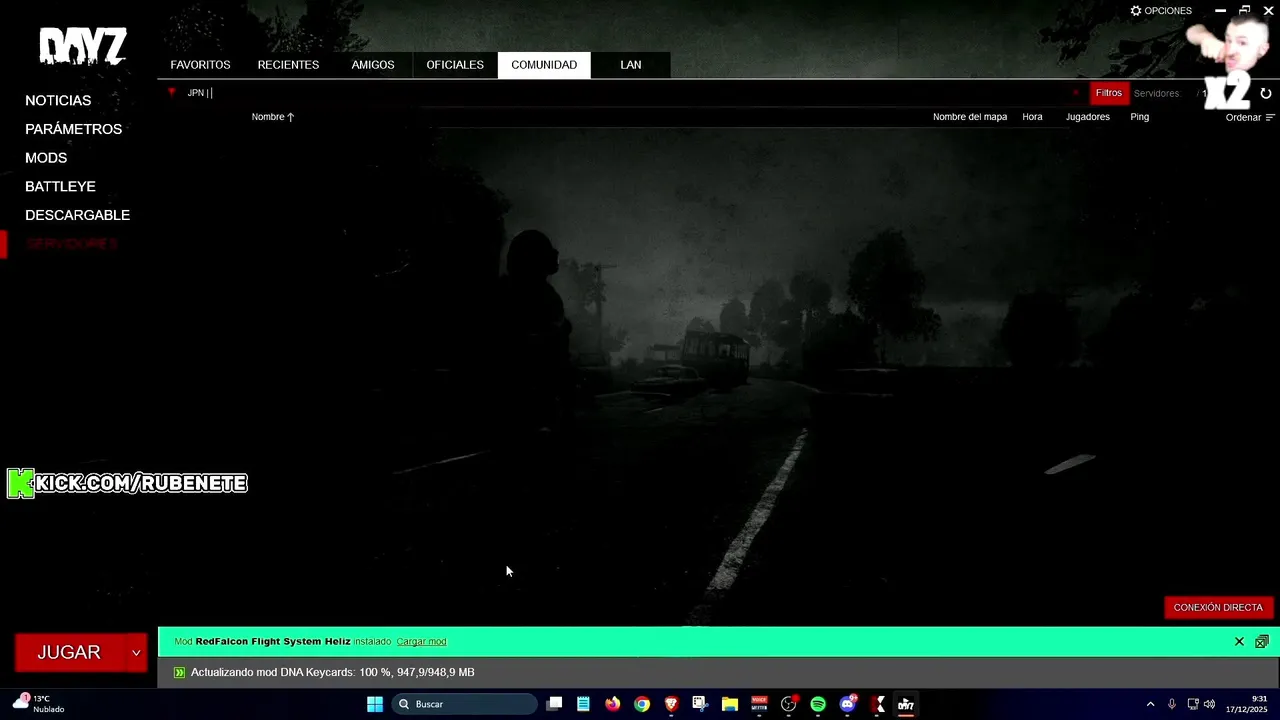Switch to the Recientes tab
The image size is (1280, 720).
coord(288,65)
